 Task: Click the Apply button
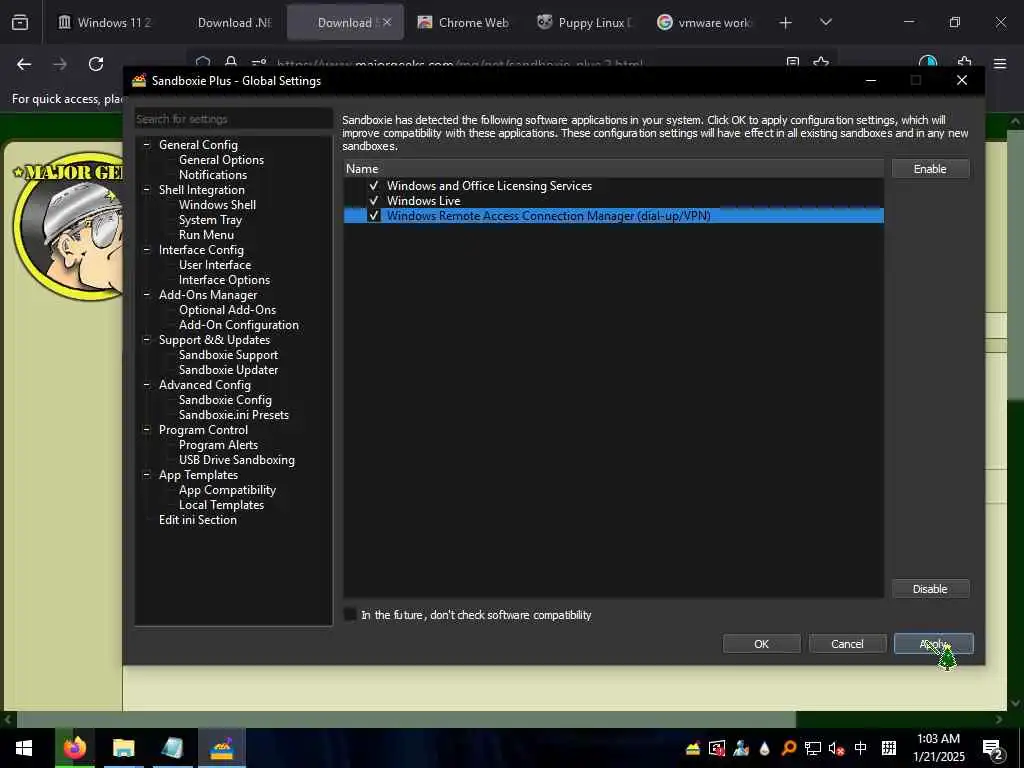[933, 643]
